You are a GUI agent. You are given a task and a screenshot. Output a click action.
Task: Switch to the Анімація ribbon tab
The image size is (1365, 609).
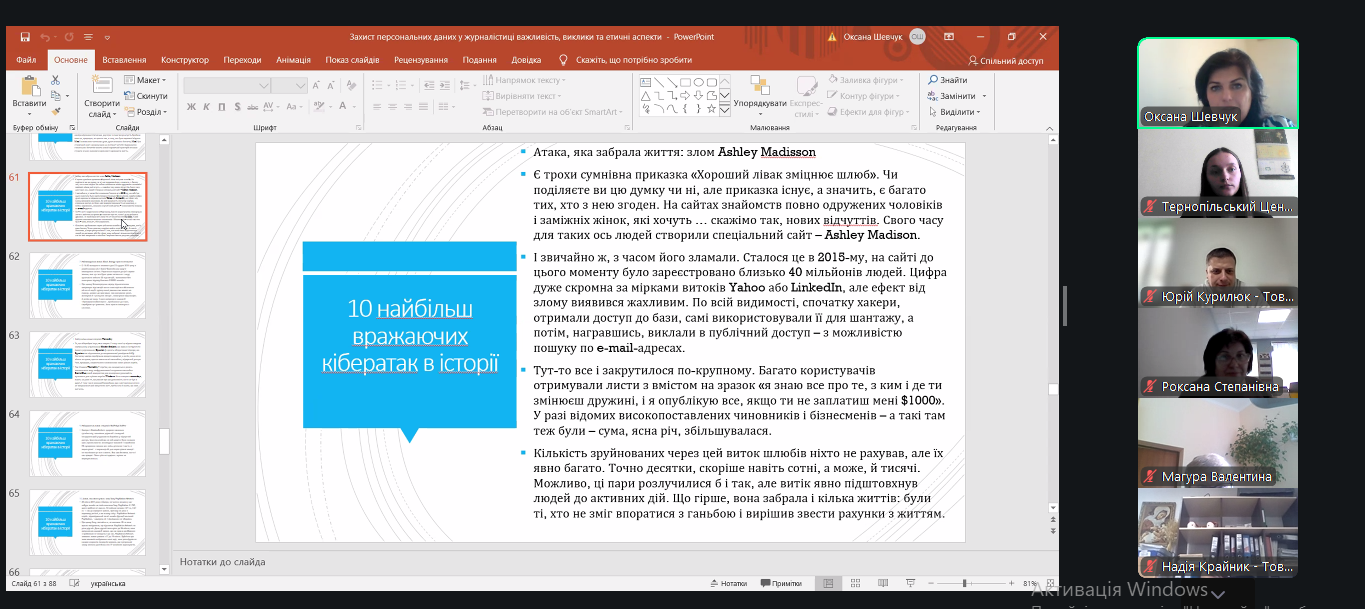point(293,60)
